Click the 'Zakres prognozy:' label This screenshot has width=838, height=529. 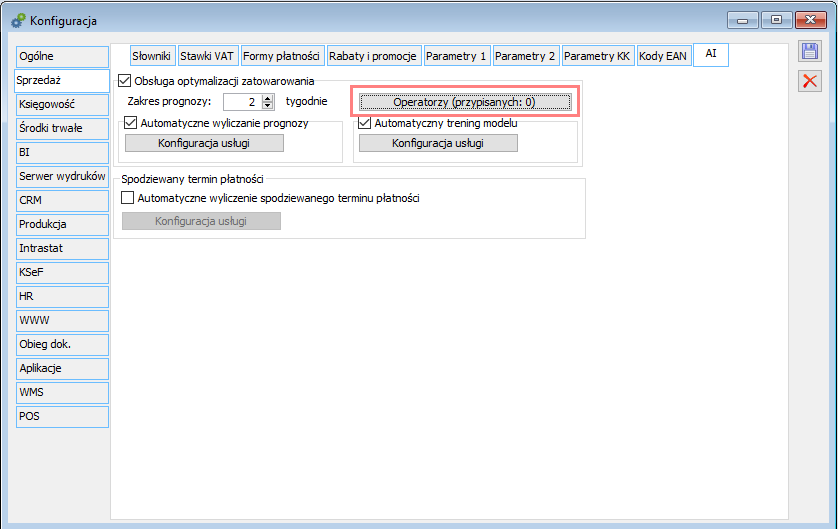click(x=169, y=102)
